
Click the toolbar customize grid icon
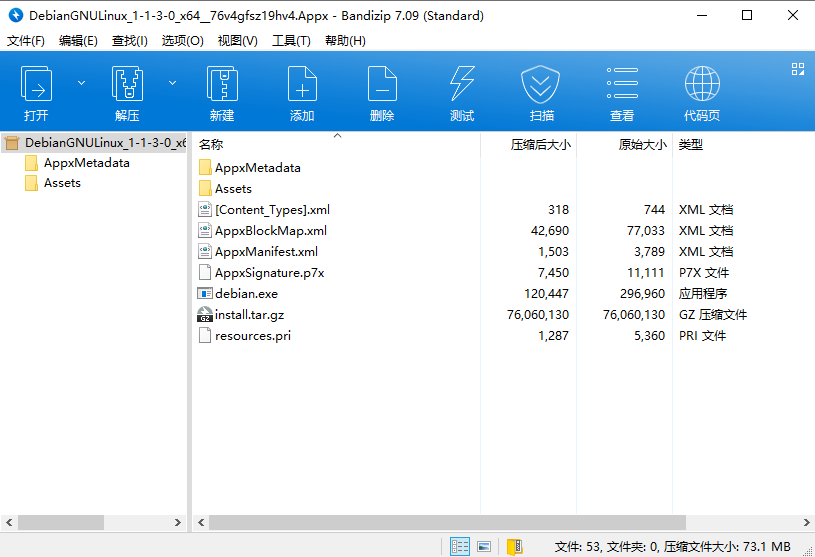click(798, 69)
